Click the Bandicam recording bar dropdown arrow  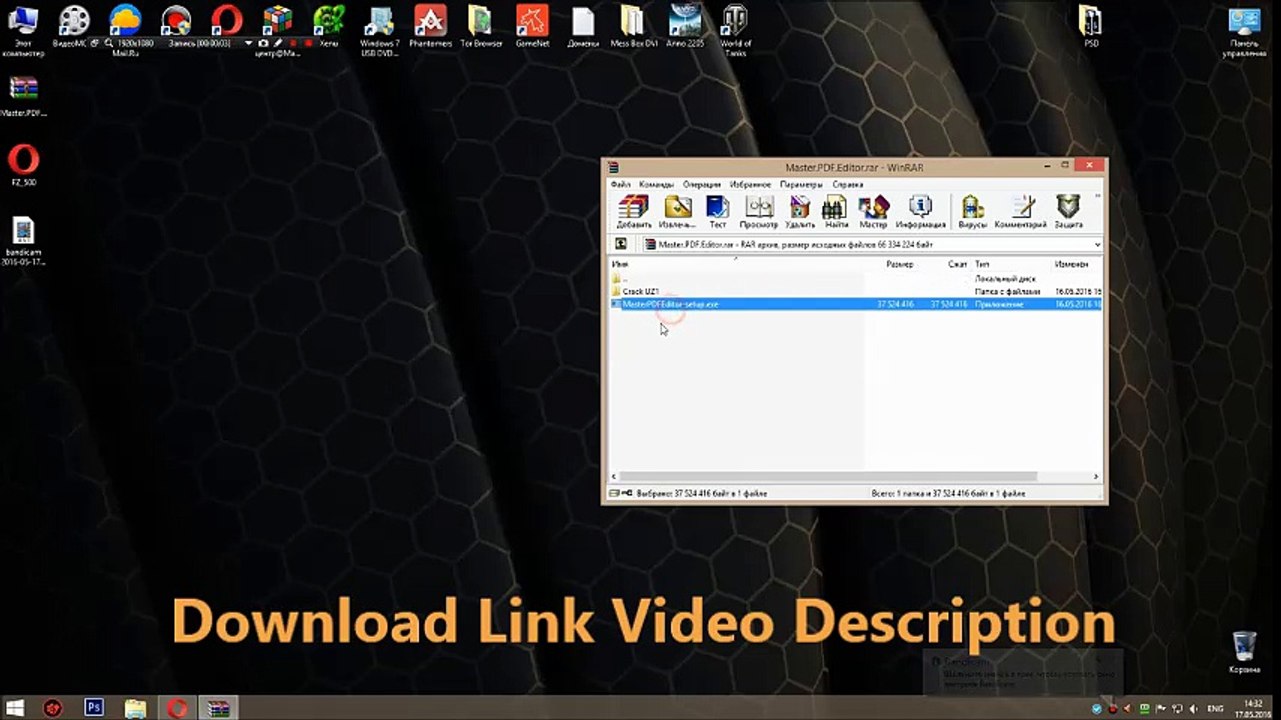(x=249, y=44)
